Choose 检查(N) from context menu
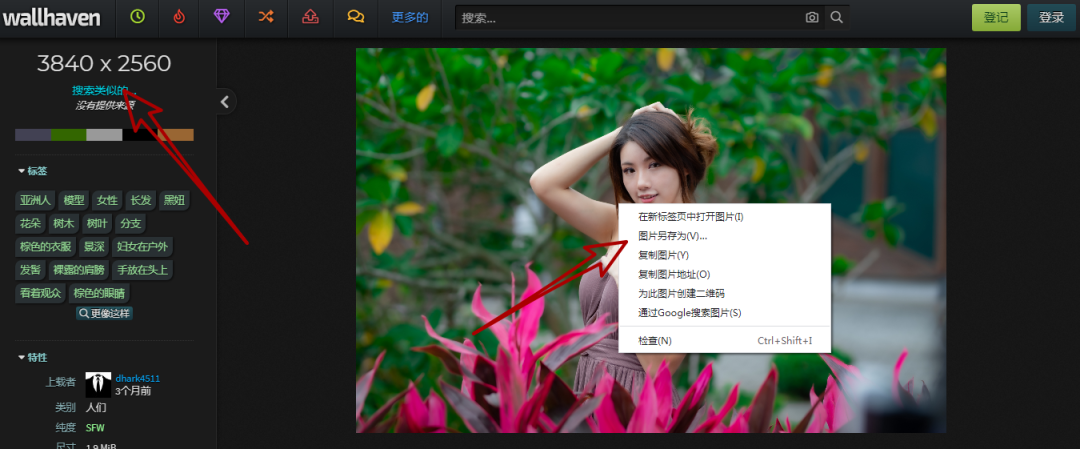 725,341
